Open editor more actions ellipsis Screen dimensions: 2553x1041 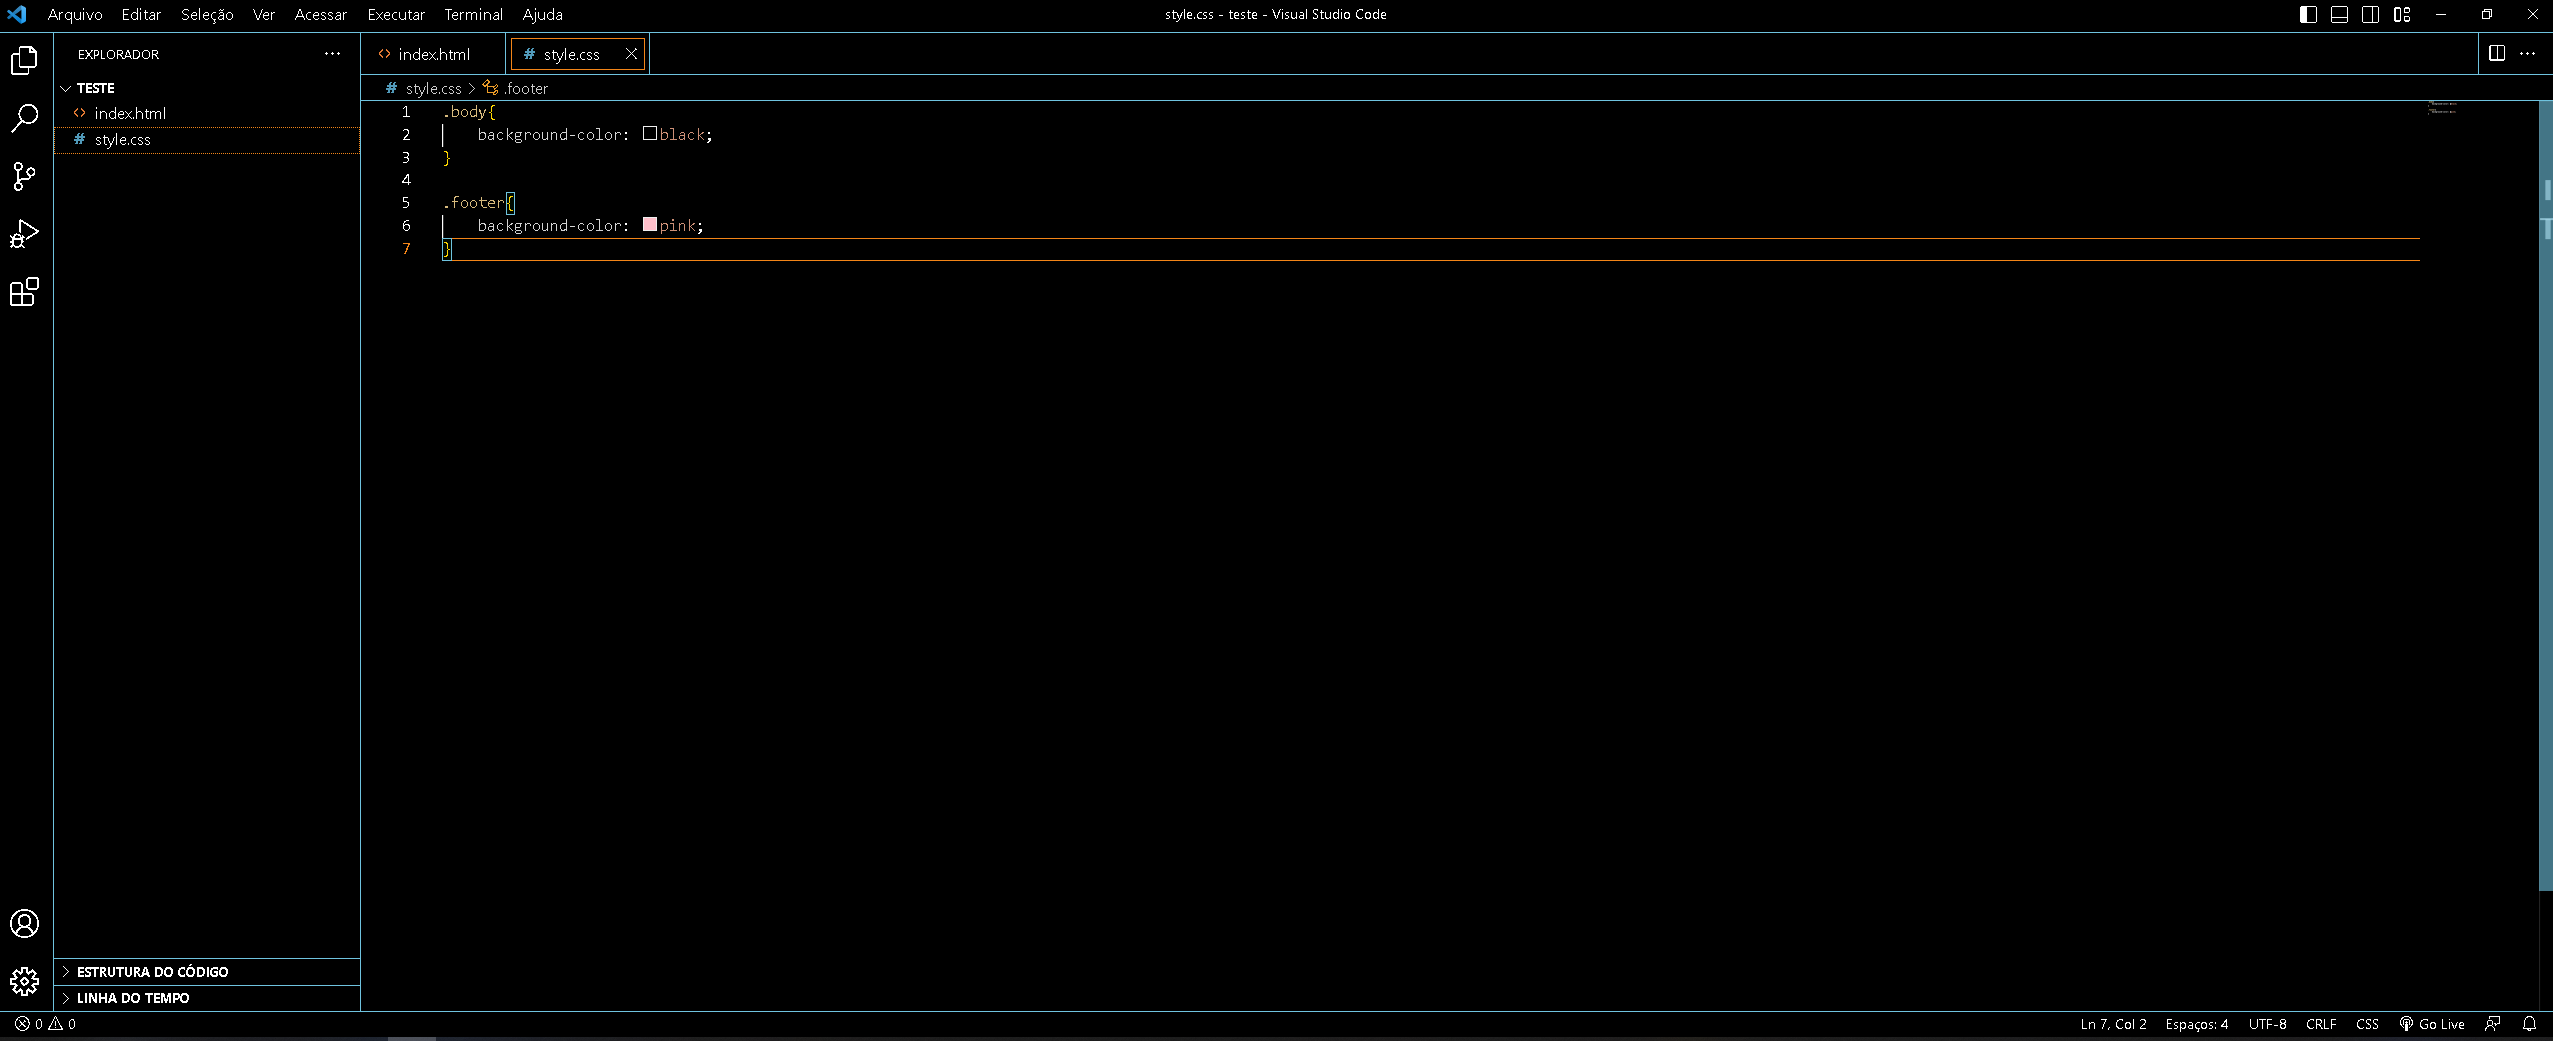pos(2527,54)
